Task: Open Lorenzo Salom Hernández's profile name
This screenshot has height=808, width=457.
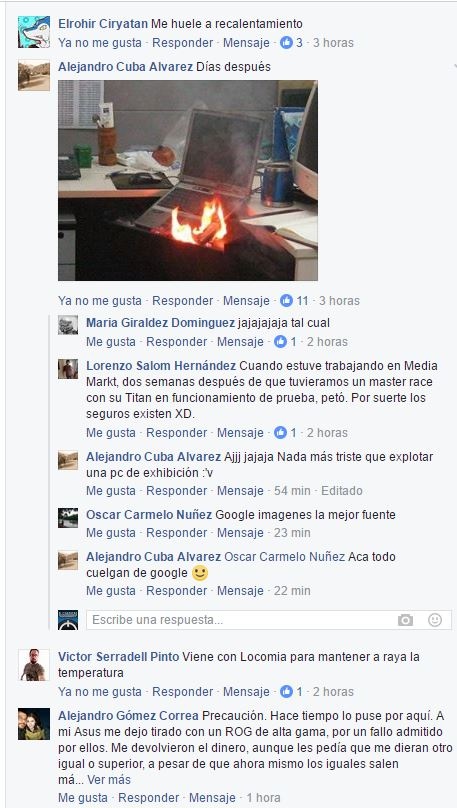Action: (x=161, y=366)
